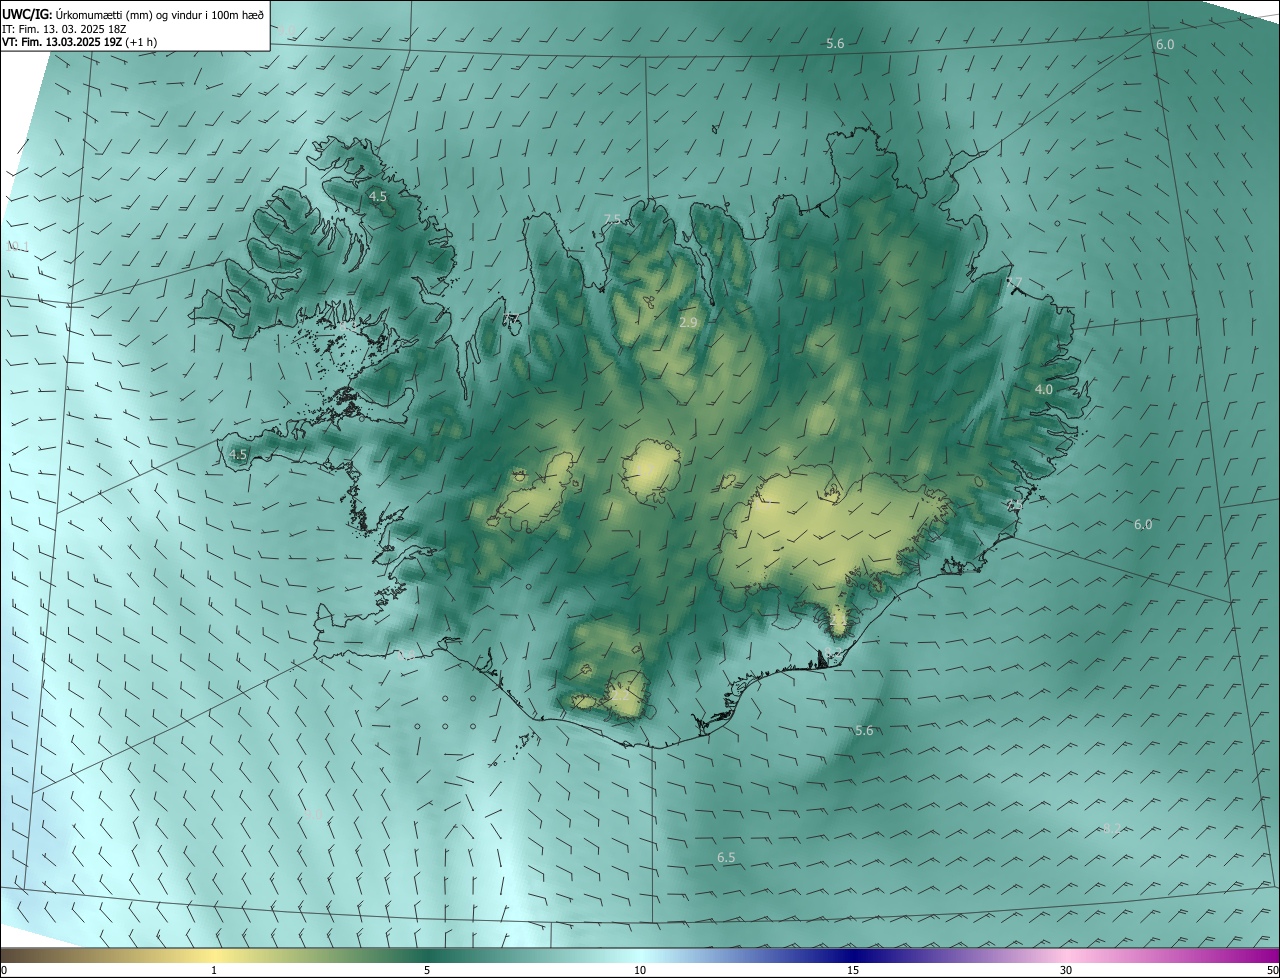Screen dimensions: 1280x978
Task: Click the 6.5 value south of Iceland
Action: [726, 858]
